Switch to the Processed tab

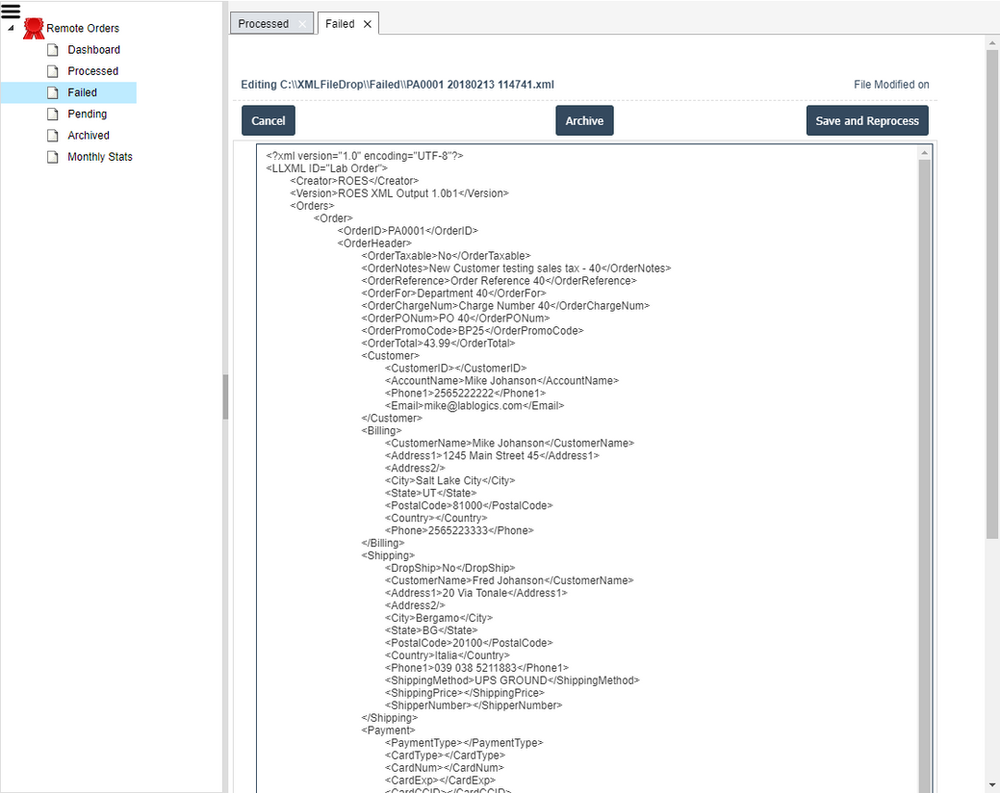[264, 22]
